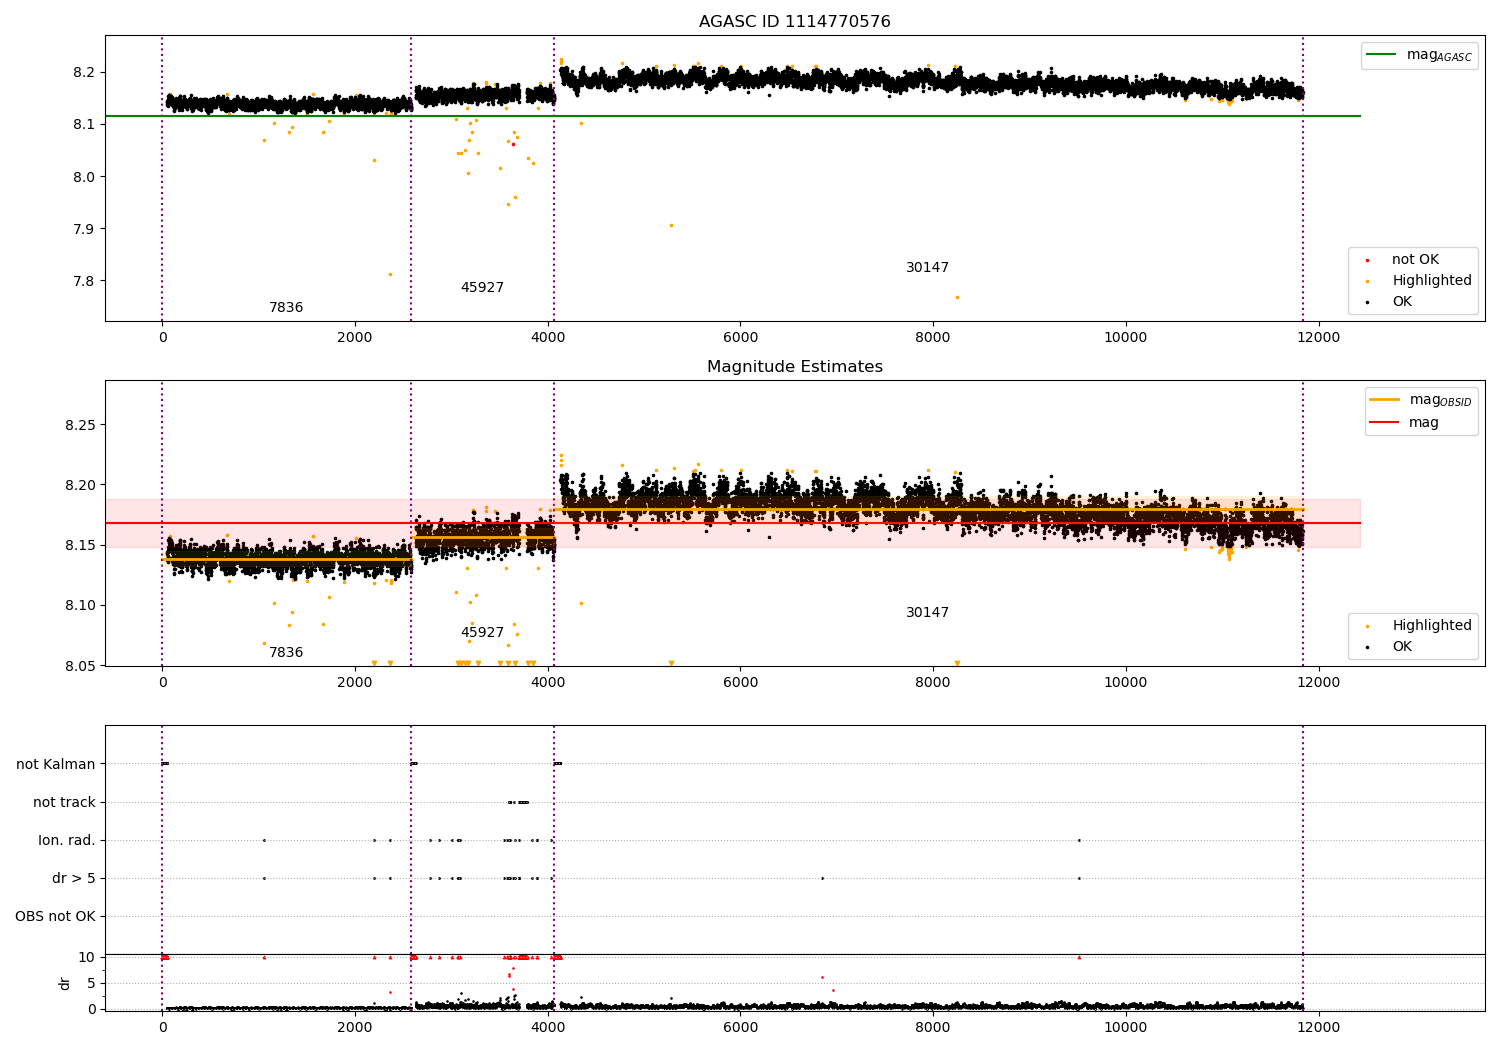The height and width of the screenshot is (1050, 1500).
Task: Select the '7.9' y-axis tick label
Action: click(84, 229)
